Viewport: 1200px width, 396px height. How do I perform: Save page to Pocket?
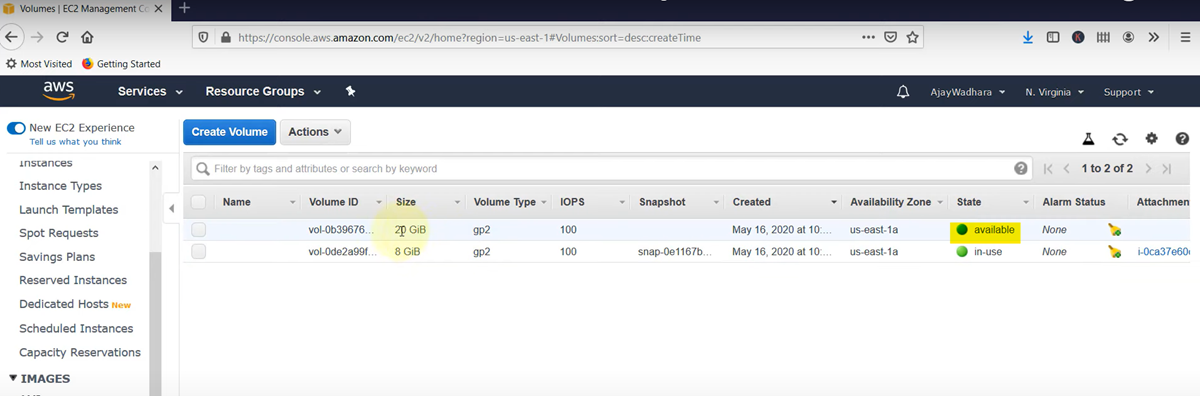(890, 37)
